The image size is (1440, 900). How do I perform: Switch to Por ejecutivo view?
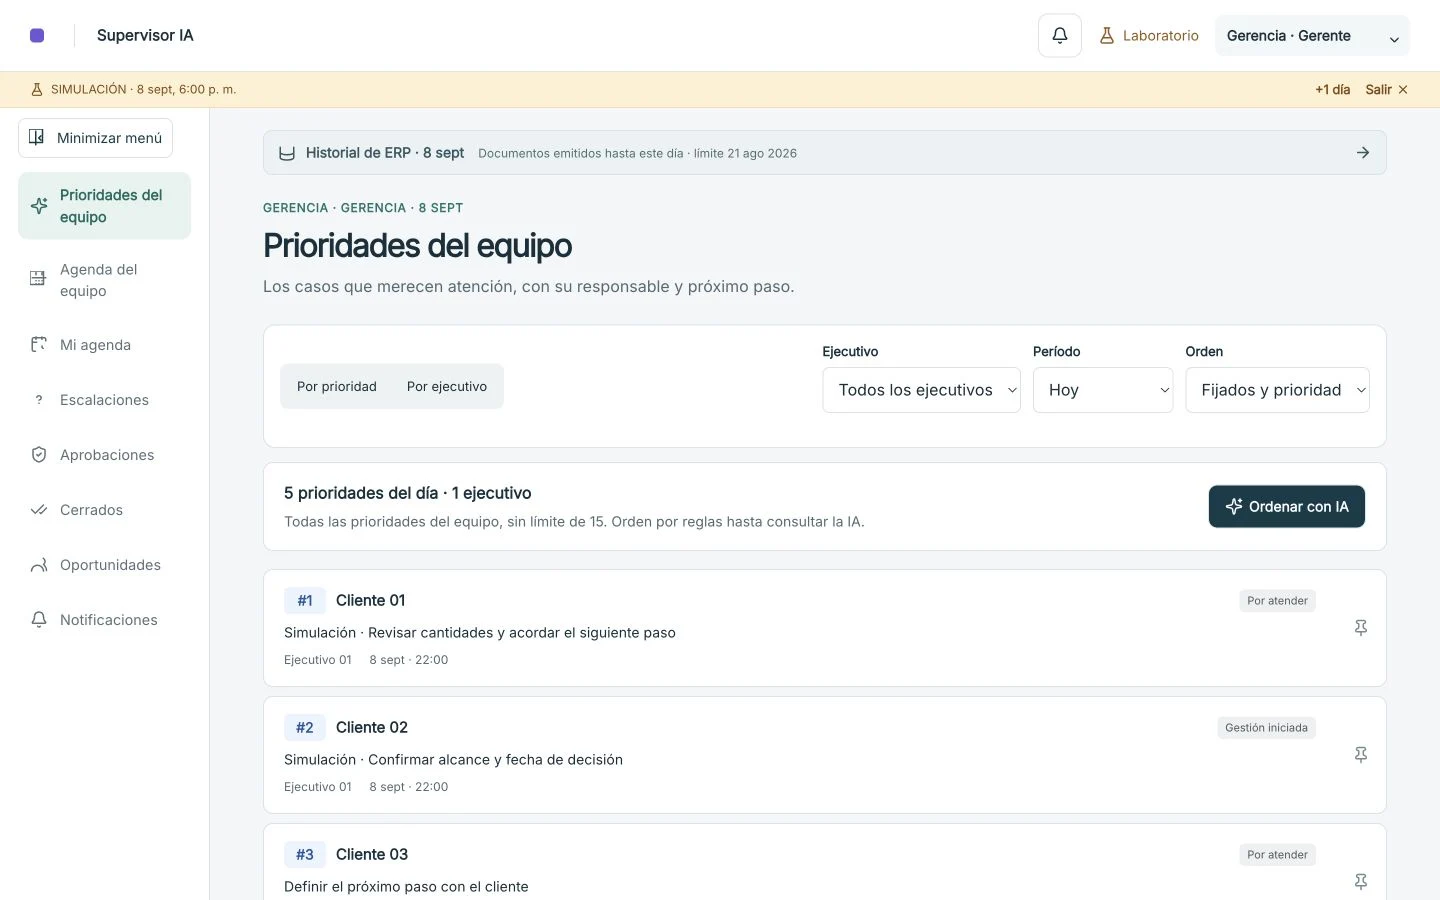click(447, 387)
